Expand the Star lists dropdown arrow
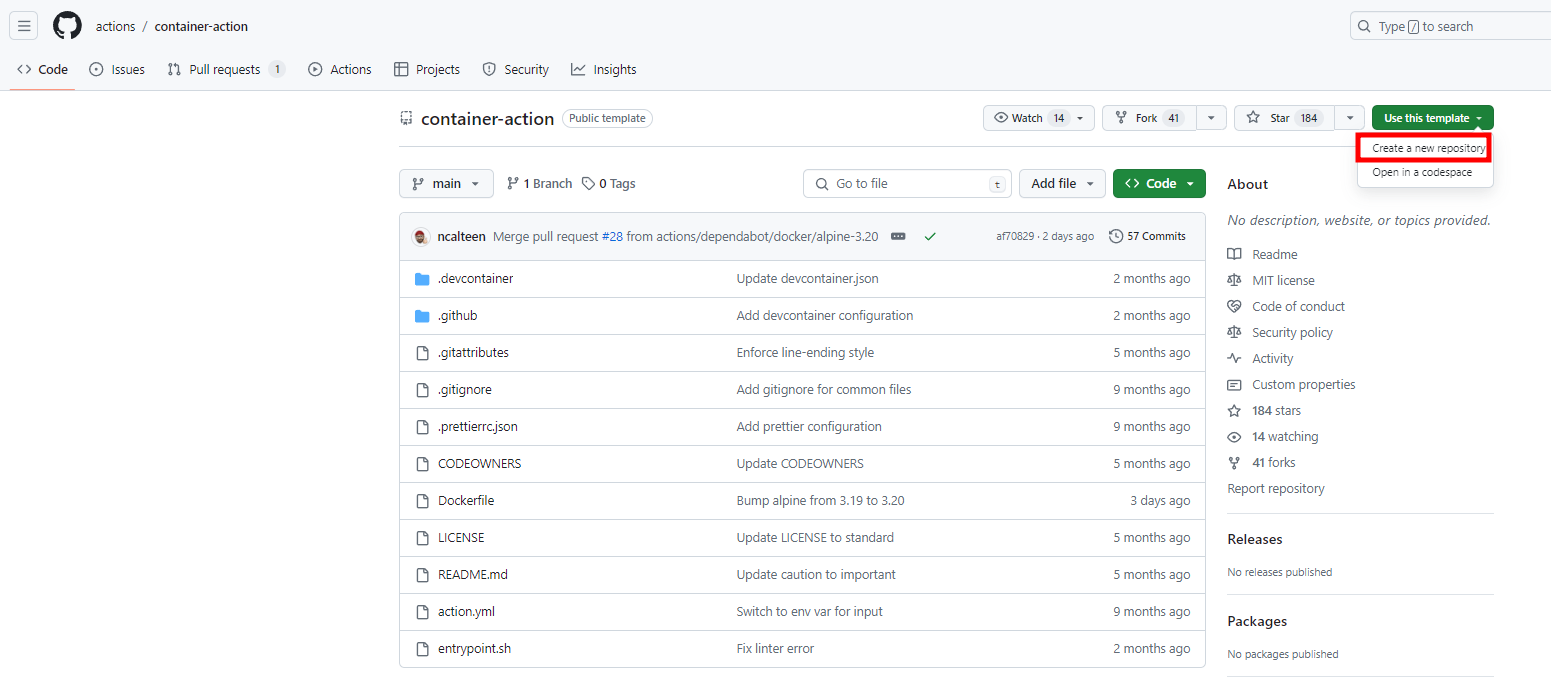Image resolution: width=1551 pixels, height=678 pixels. pyautogui.click(x=1350, y=118)
